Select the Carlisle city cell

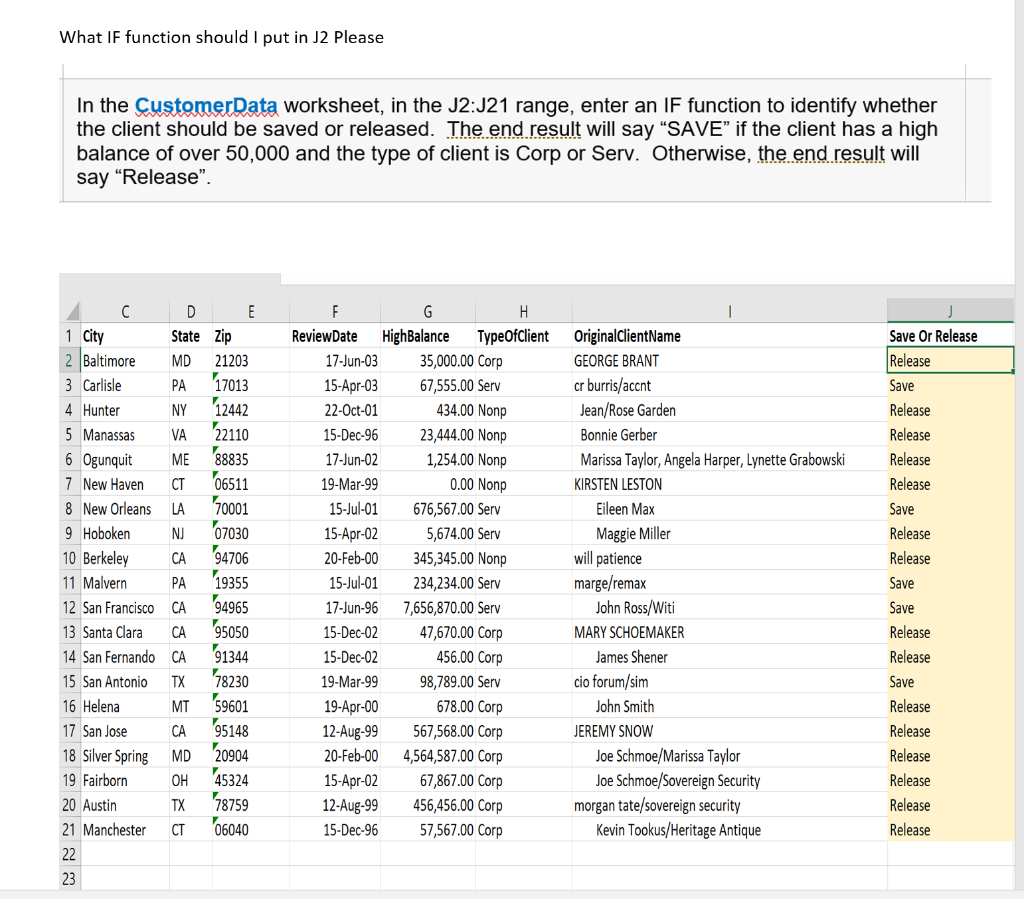pyautogui.click(x=125, y=385)
